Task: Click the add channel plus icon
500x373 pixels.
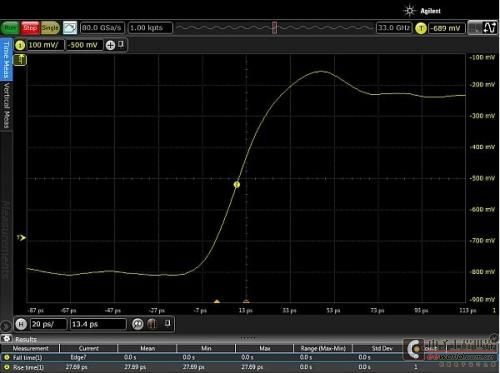Action: [110, 45]
